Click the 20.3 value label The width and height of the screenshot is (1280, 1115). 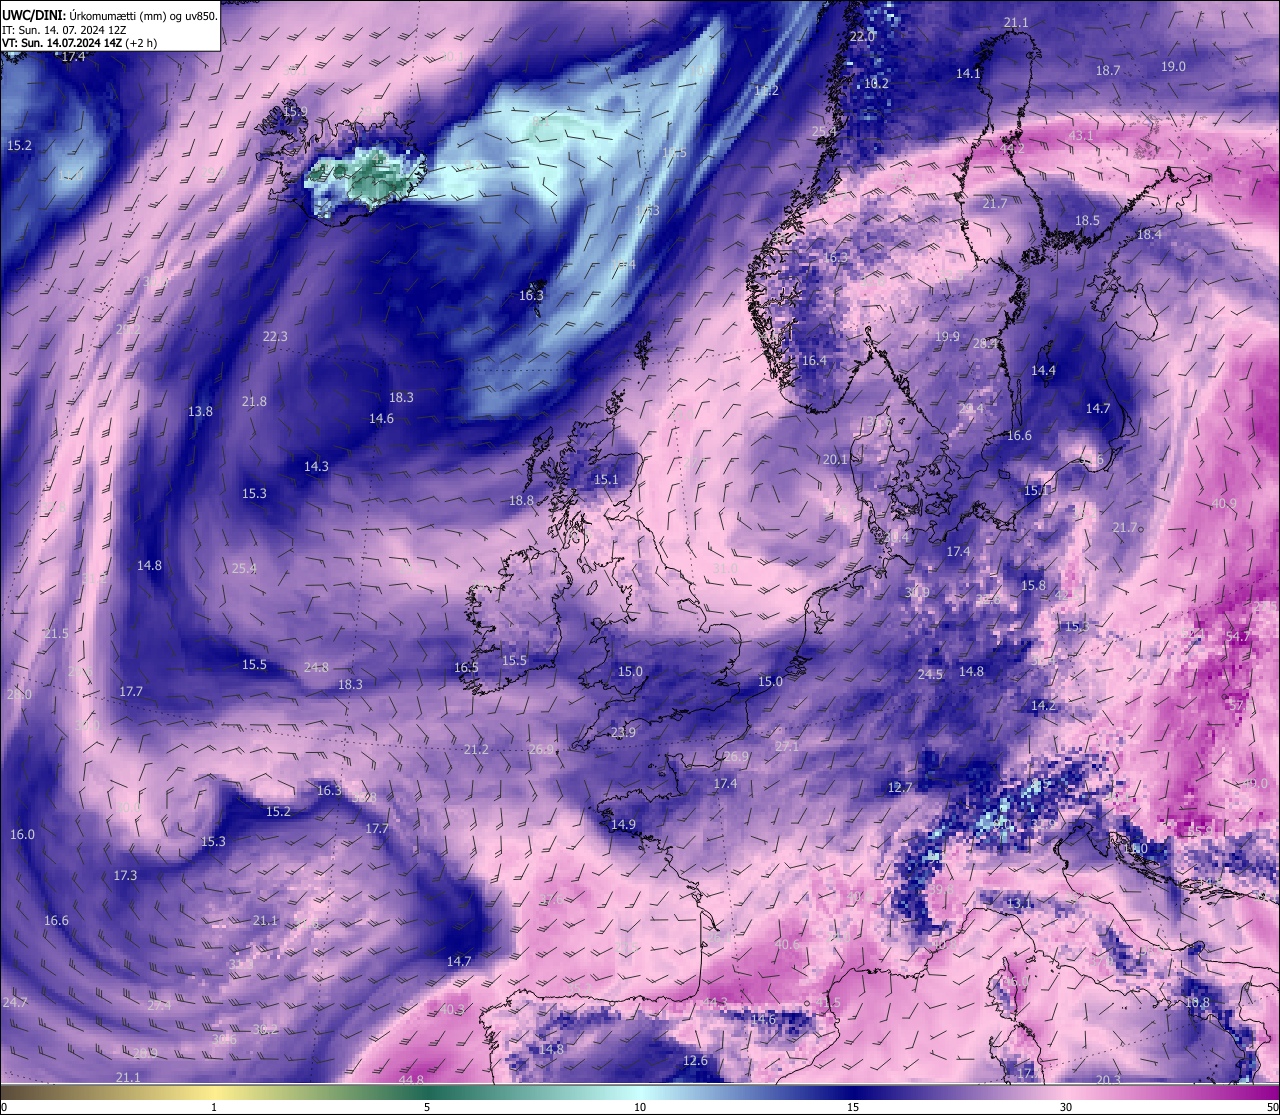pyautogui.click(x=1108, y=1080)
